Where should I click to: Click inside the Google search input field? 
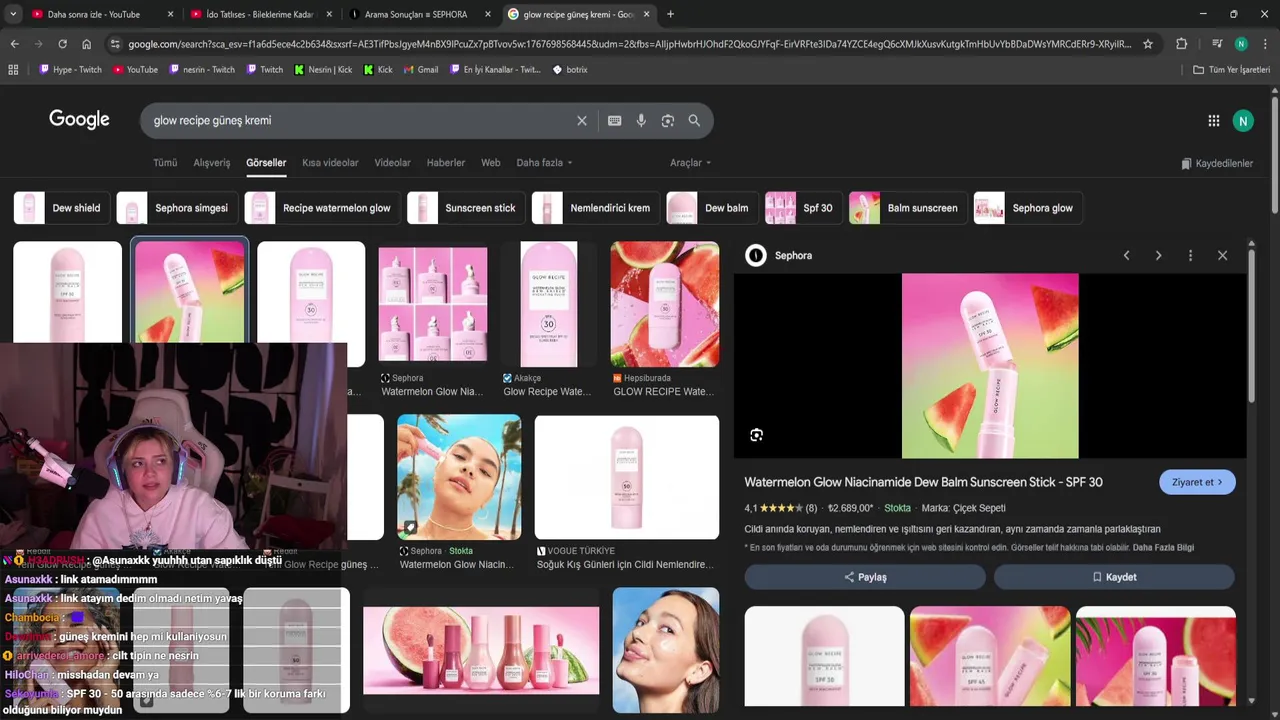pyautogui.click(x=360, y=121)
